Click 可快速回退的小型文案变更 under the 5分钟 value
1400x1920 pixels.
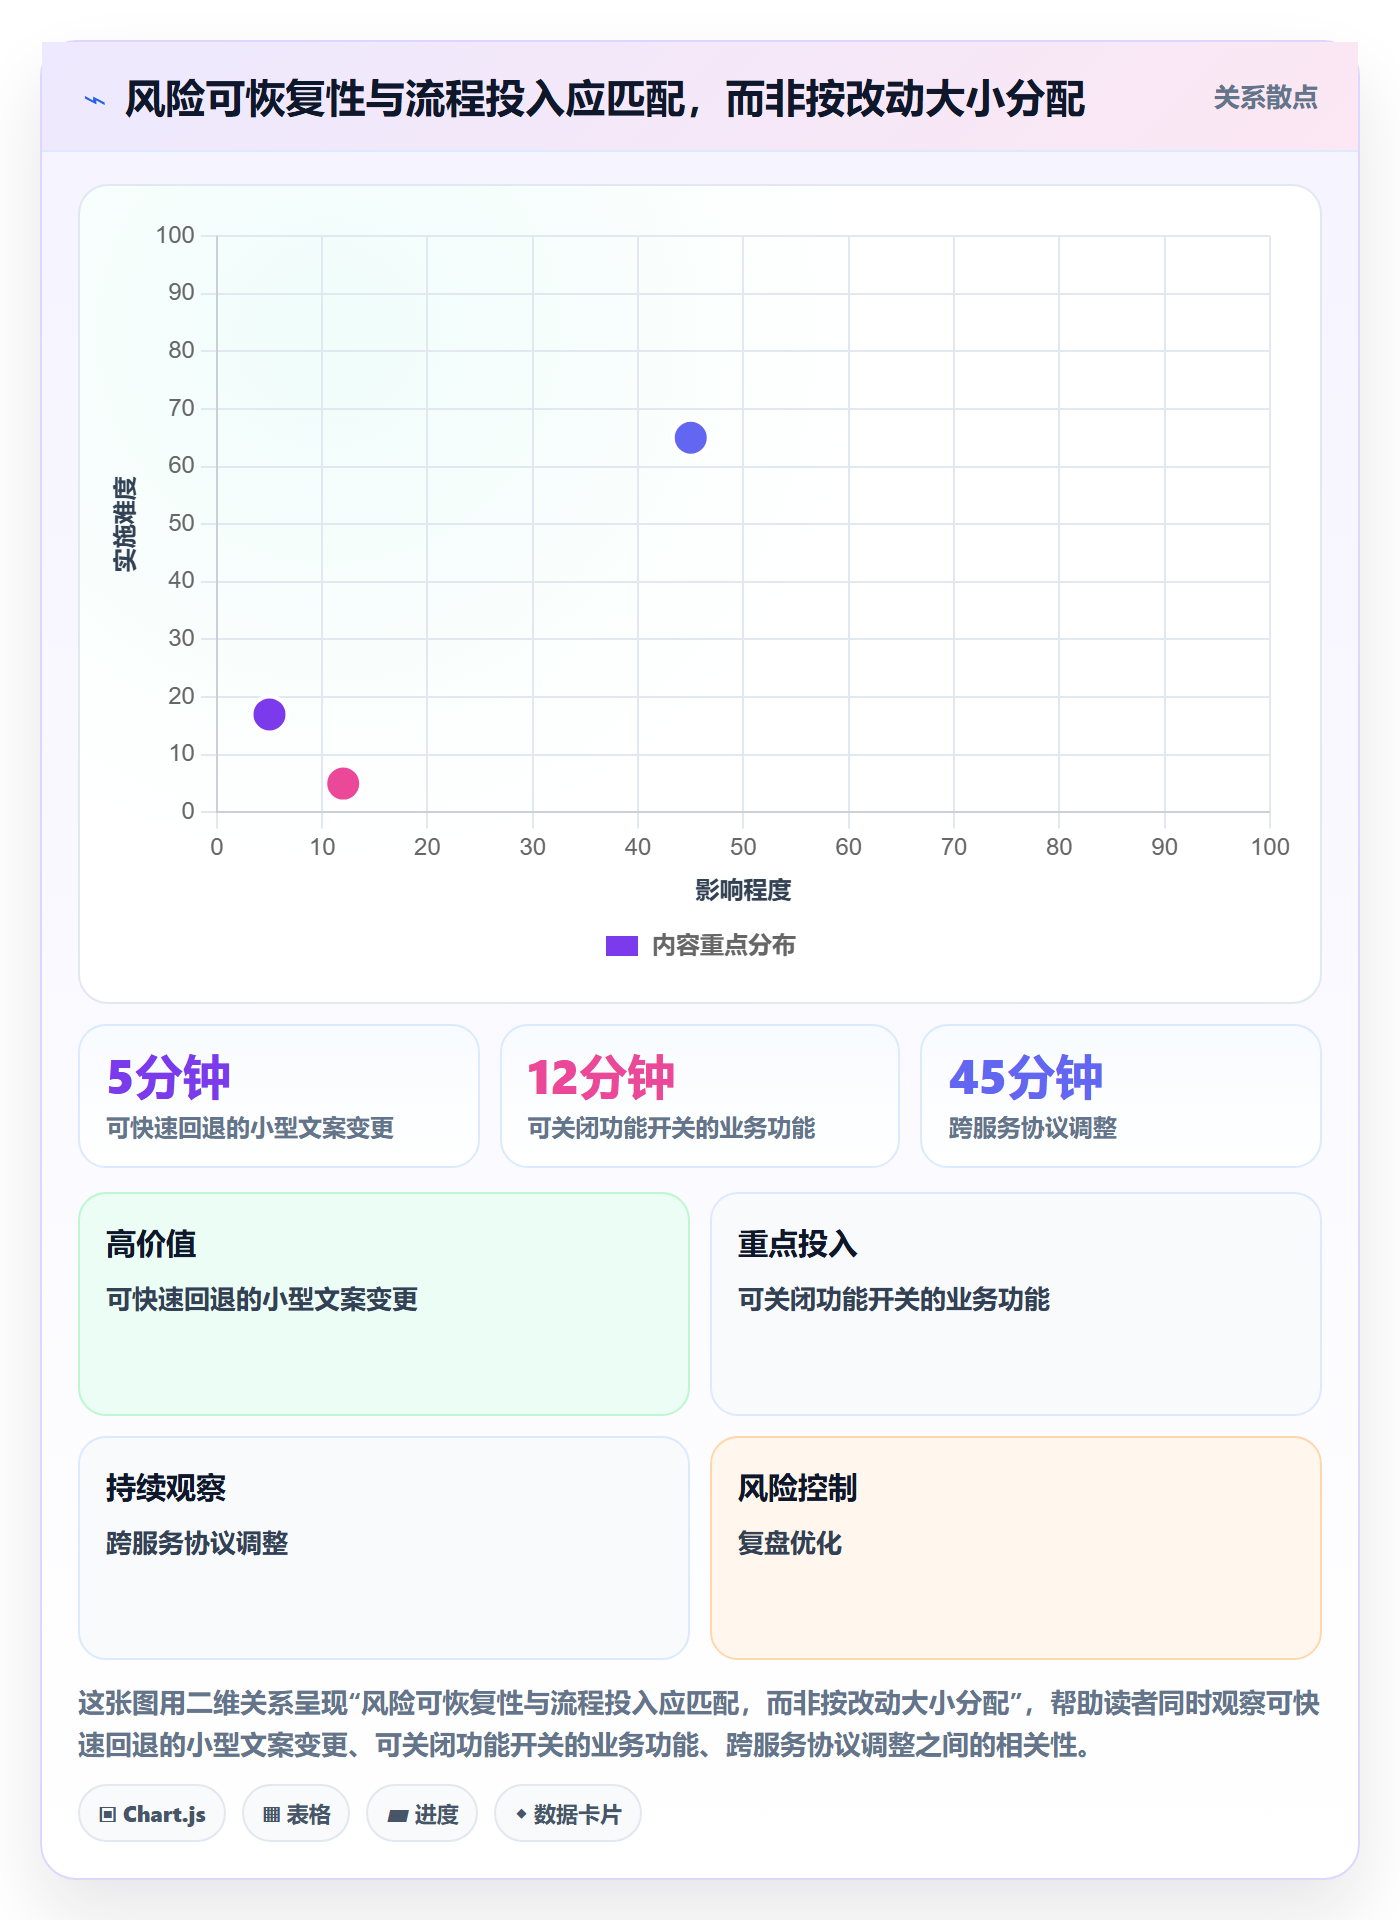(x=250, y=1128)
